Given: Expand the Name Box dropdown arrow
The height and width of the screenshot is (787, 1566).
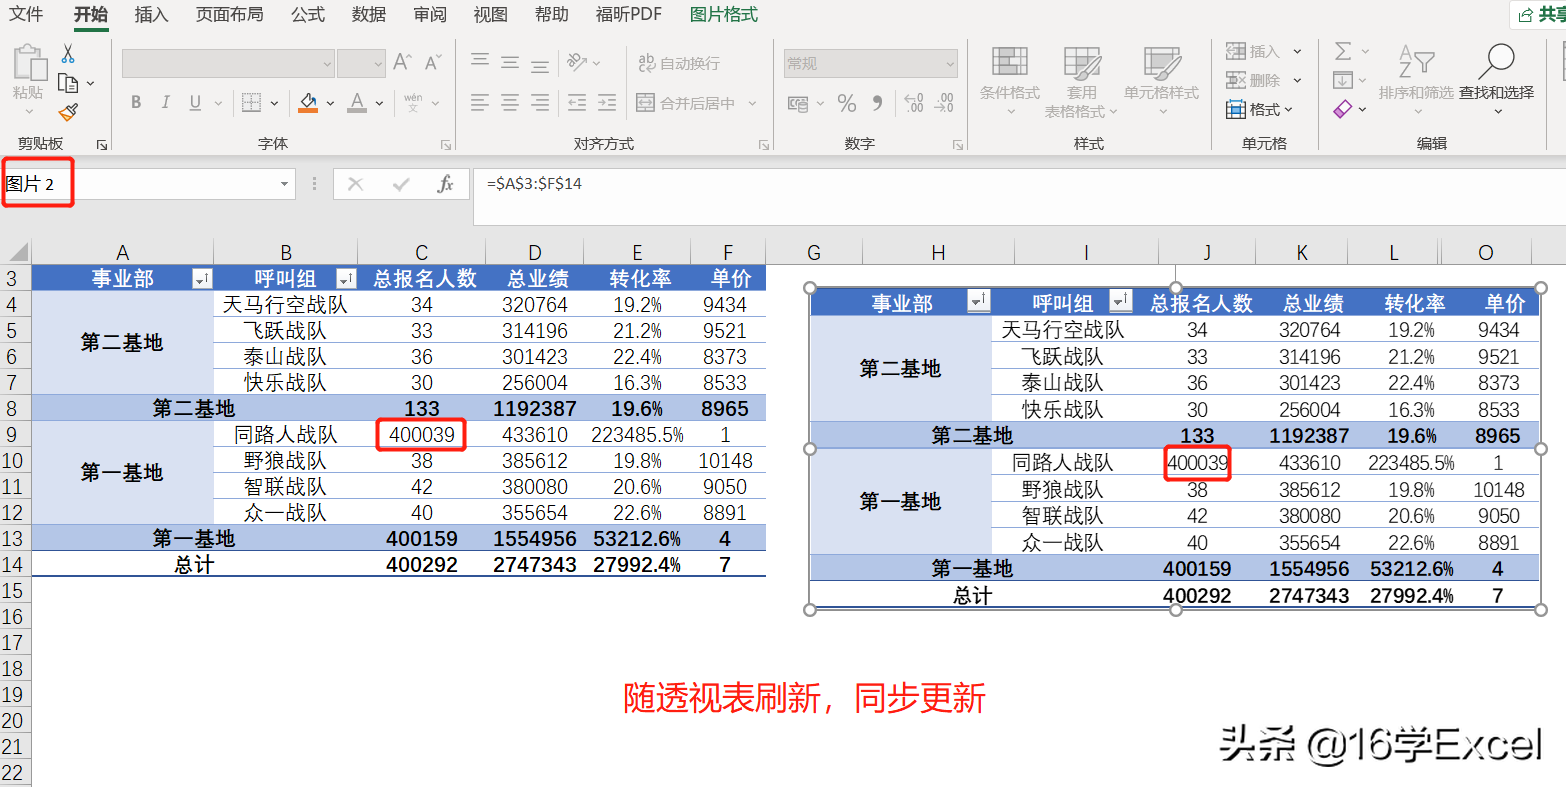Looking at the screenshot, I should point(285,184).
